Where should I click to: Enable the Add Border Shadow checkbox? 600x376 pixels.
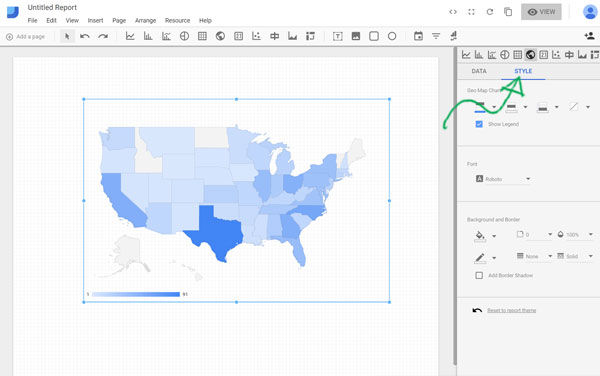click(479, 275)
